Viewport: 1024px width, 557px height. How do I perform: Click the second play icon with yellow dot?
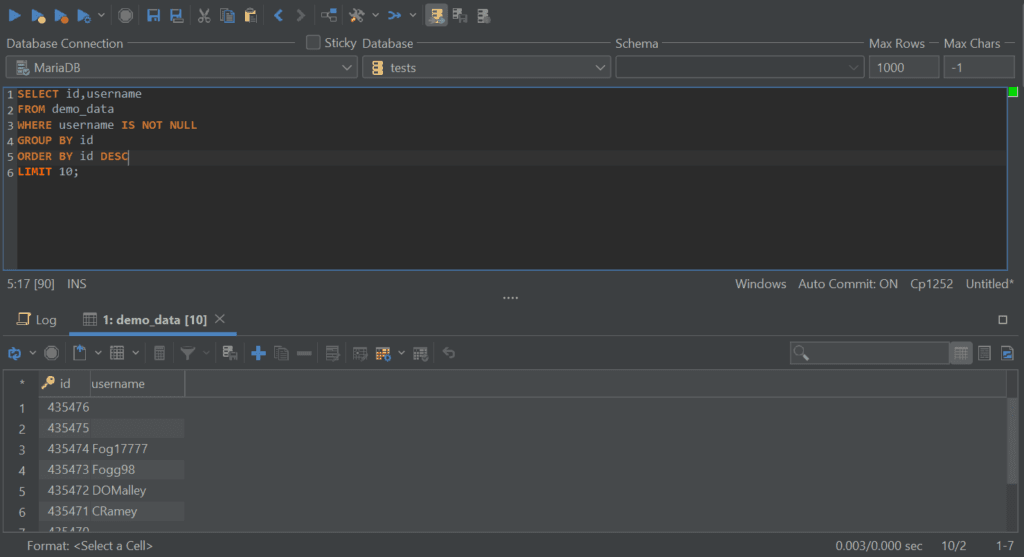38,16
